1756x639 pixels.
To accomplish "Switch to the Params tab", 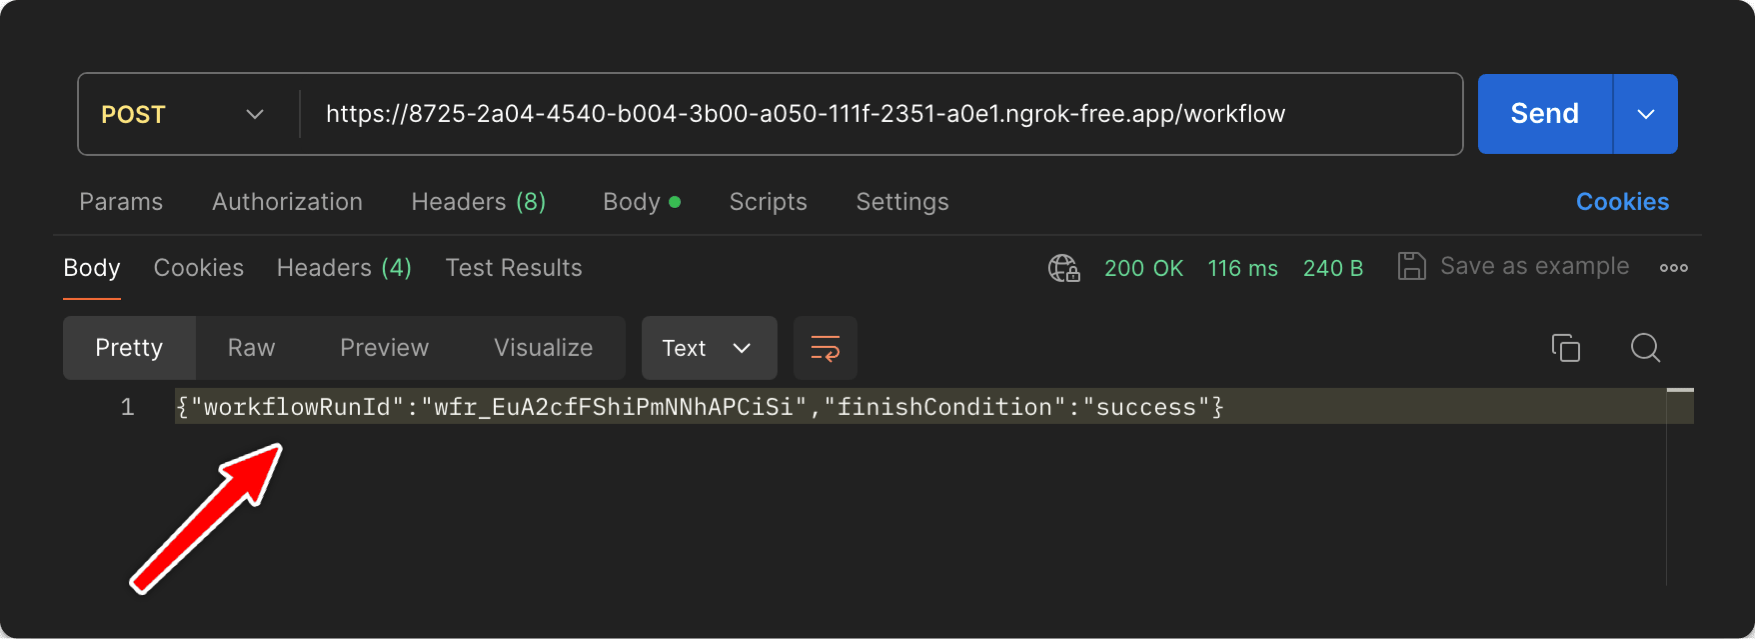I will pos(121,202).
